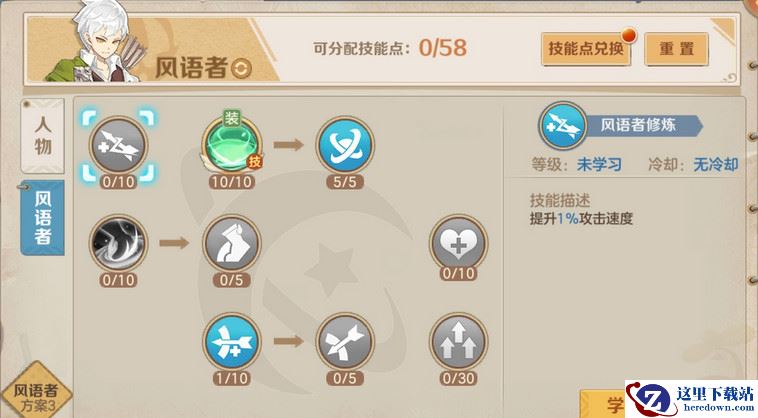Open the 风语者 side tab
Image resolution: width=758 pixels, height=418 pixels.
43,217
